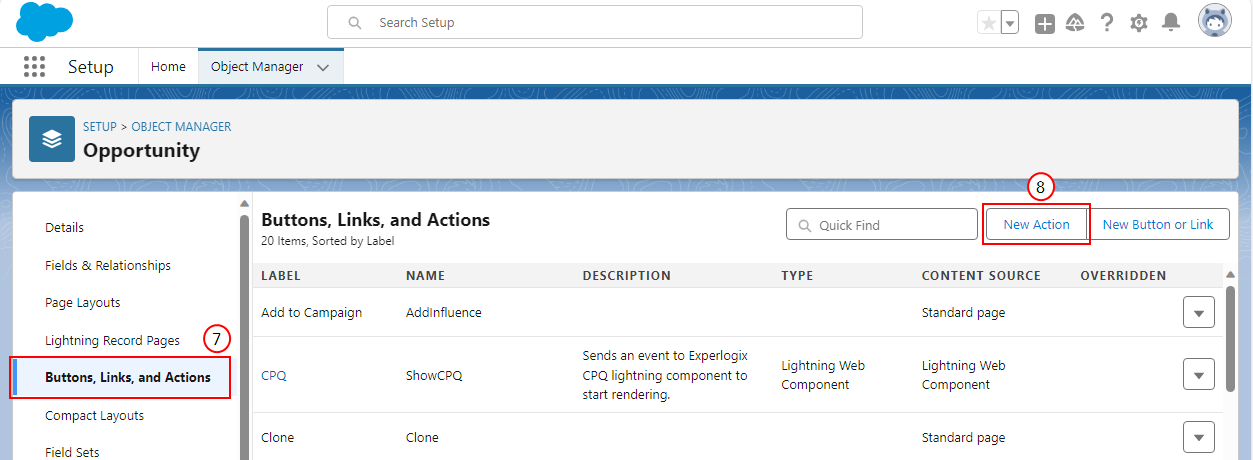Open the user profile avatar
This screenshot has width=1253, height=460.
tap(1215, 21)
